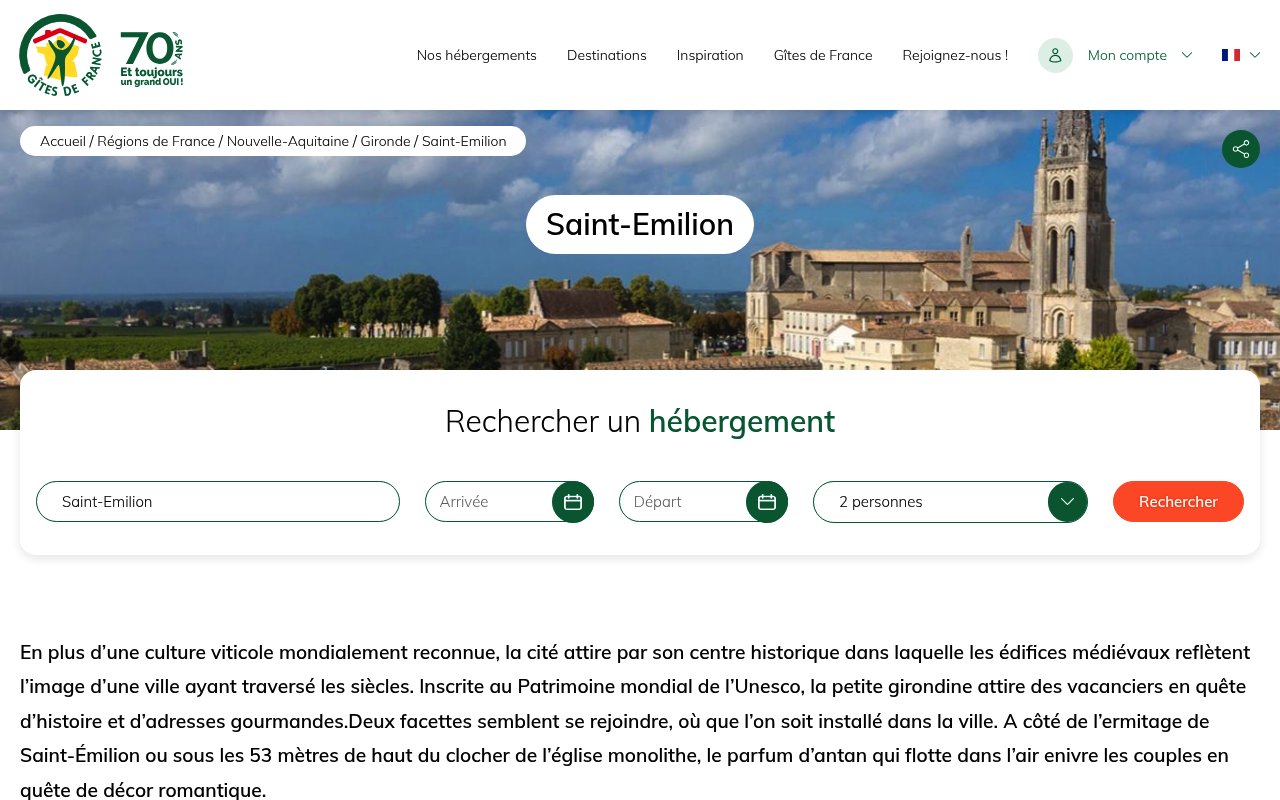
Task: Click the Saint-Emilion breadcrumb item
Action: pyautogui.click(x=464, y=141)
